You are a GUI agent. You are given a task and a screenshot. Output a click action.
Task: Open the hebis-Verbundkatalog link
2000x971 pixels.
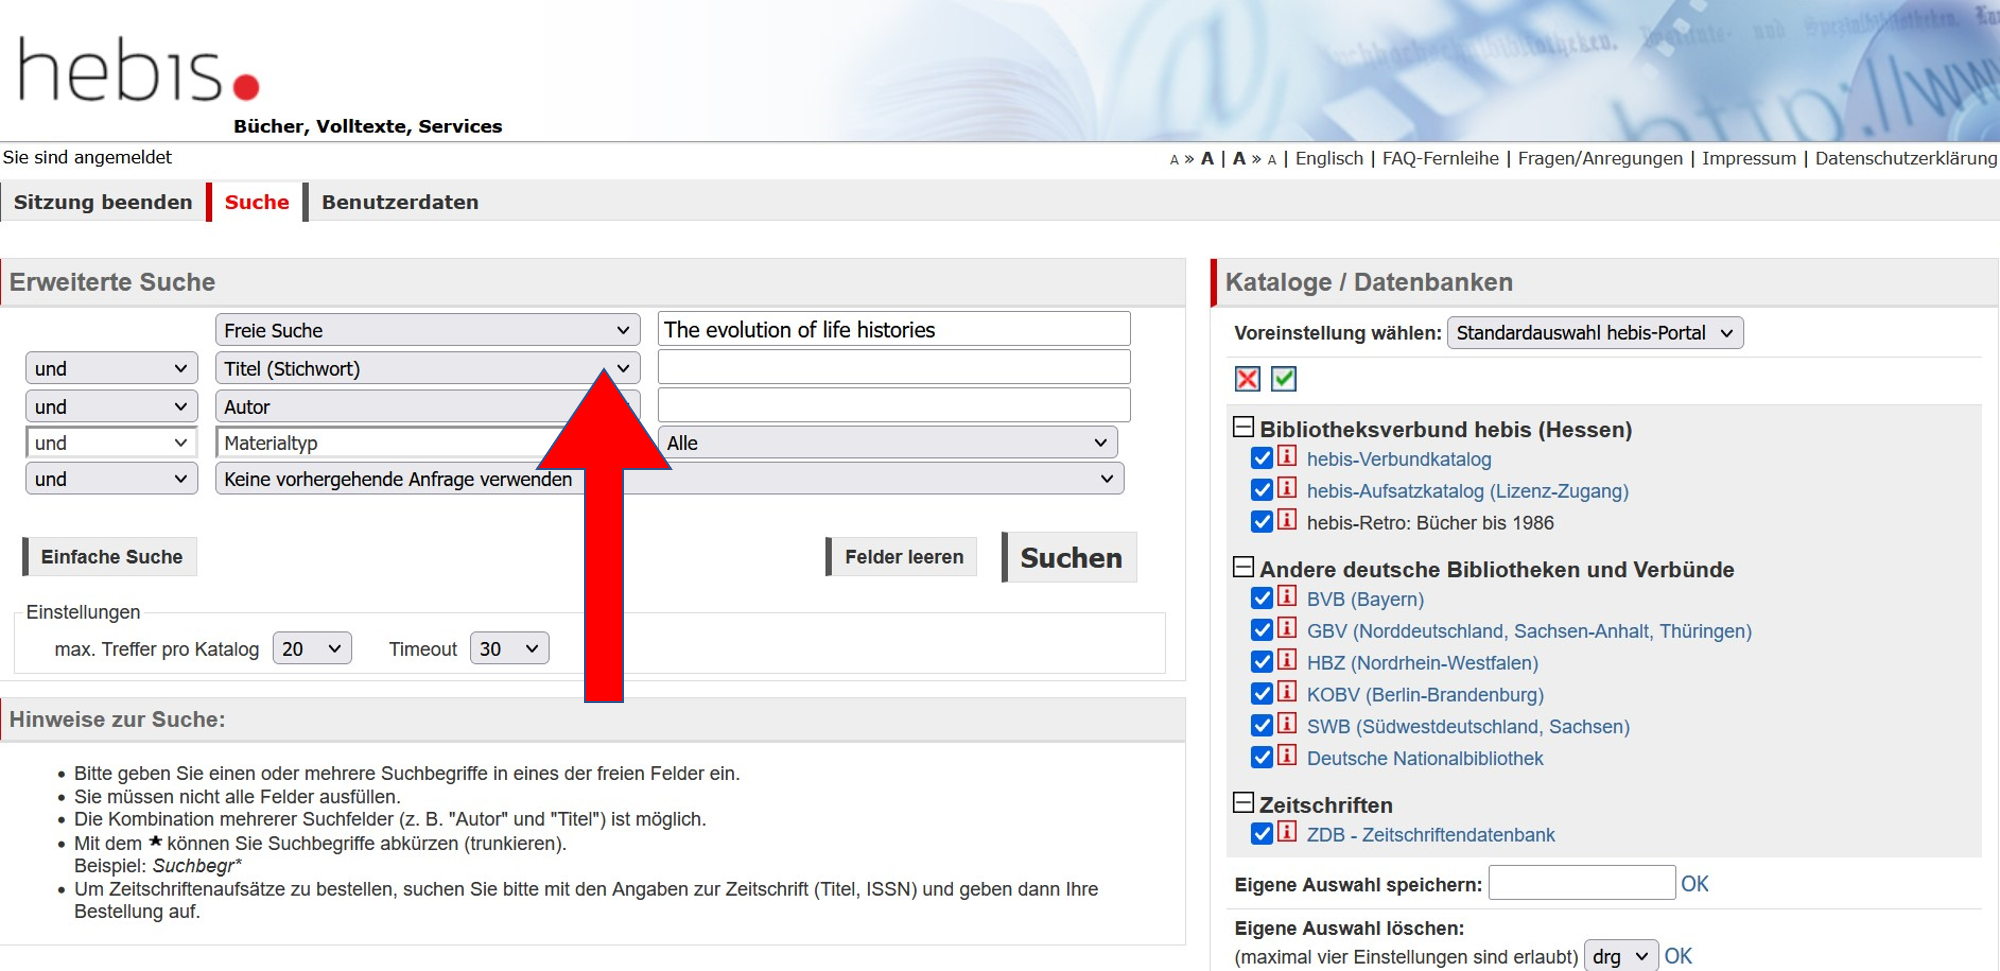tap(1398, 459)
